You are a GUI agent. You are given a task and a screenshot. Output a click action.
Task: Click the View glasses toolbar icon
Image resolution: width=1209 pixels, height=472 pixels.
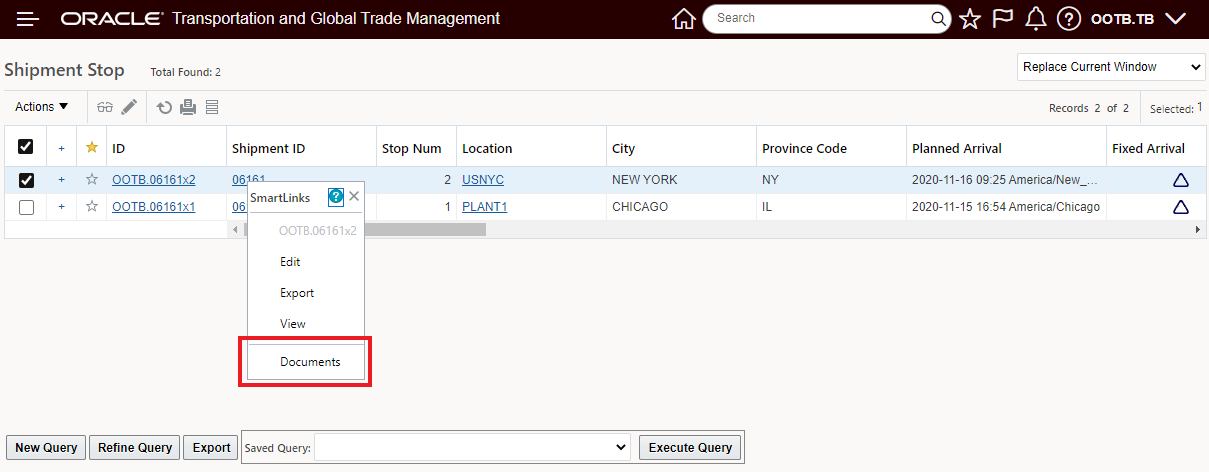[105, 107]
